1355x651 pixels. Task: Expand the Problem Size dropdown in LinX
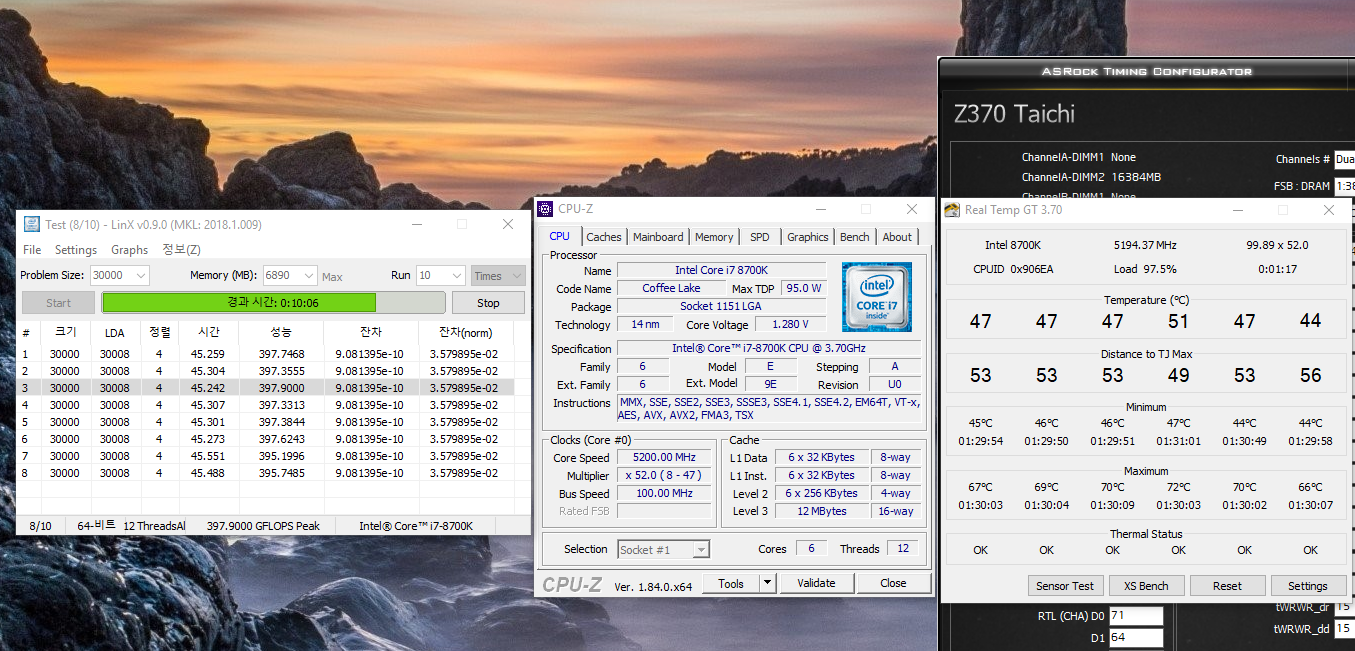[139, 276]
